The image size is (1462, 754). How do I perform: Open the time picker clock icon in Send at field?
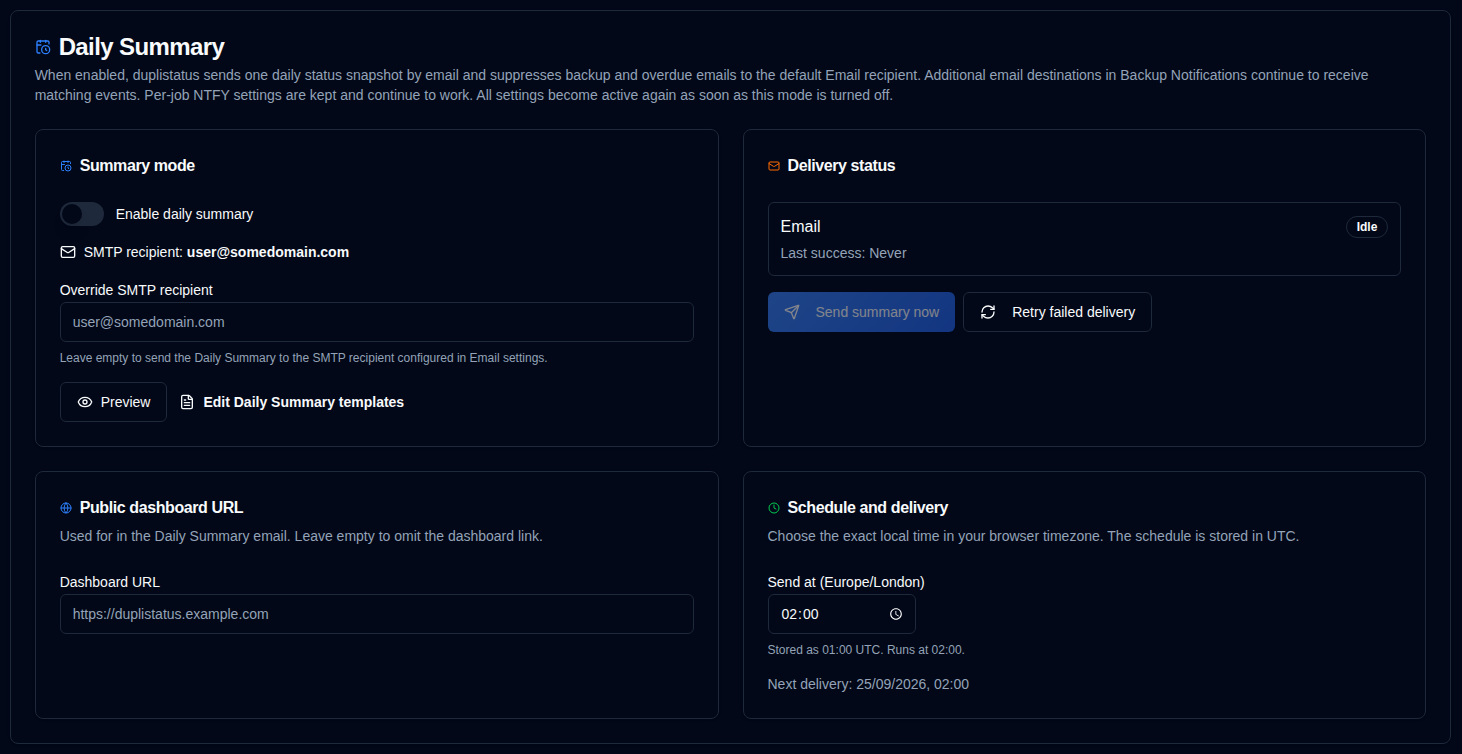point(896,614)
